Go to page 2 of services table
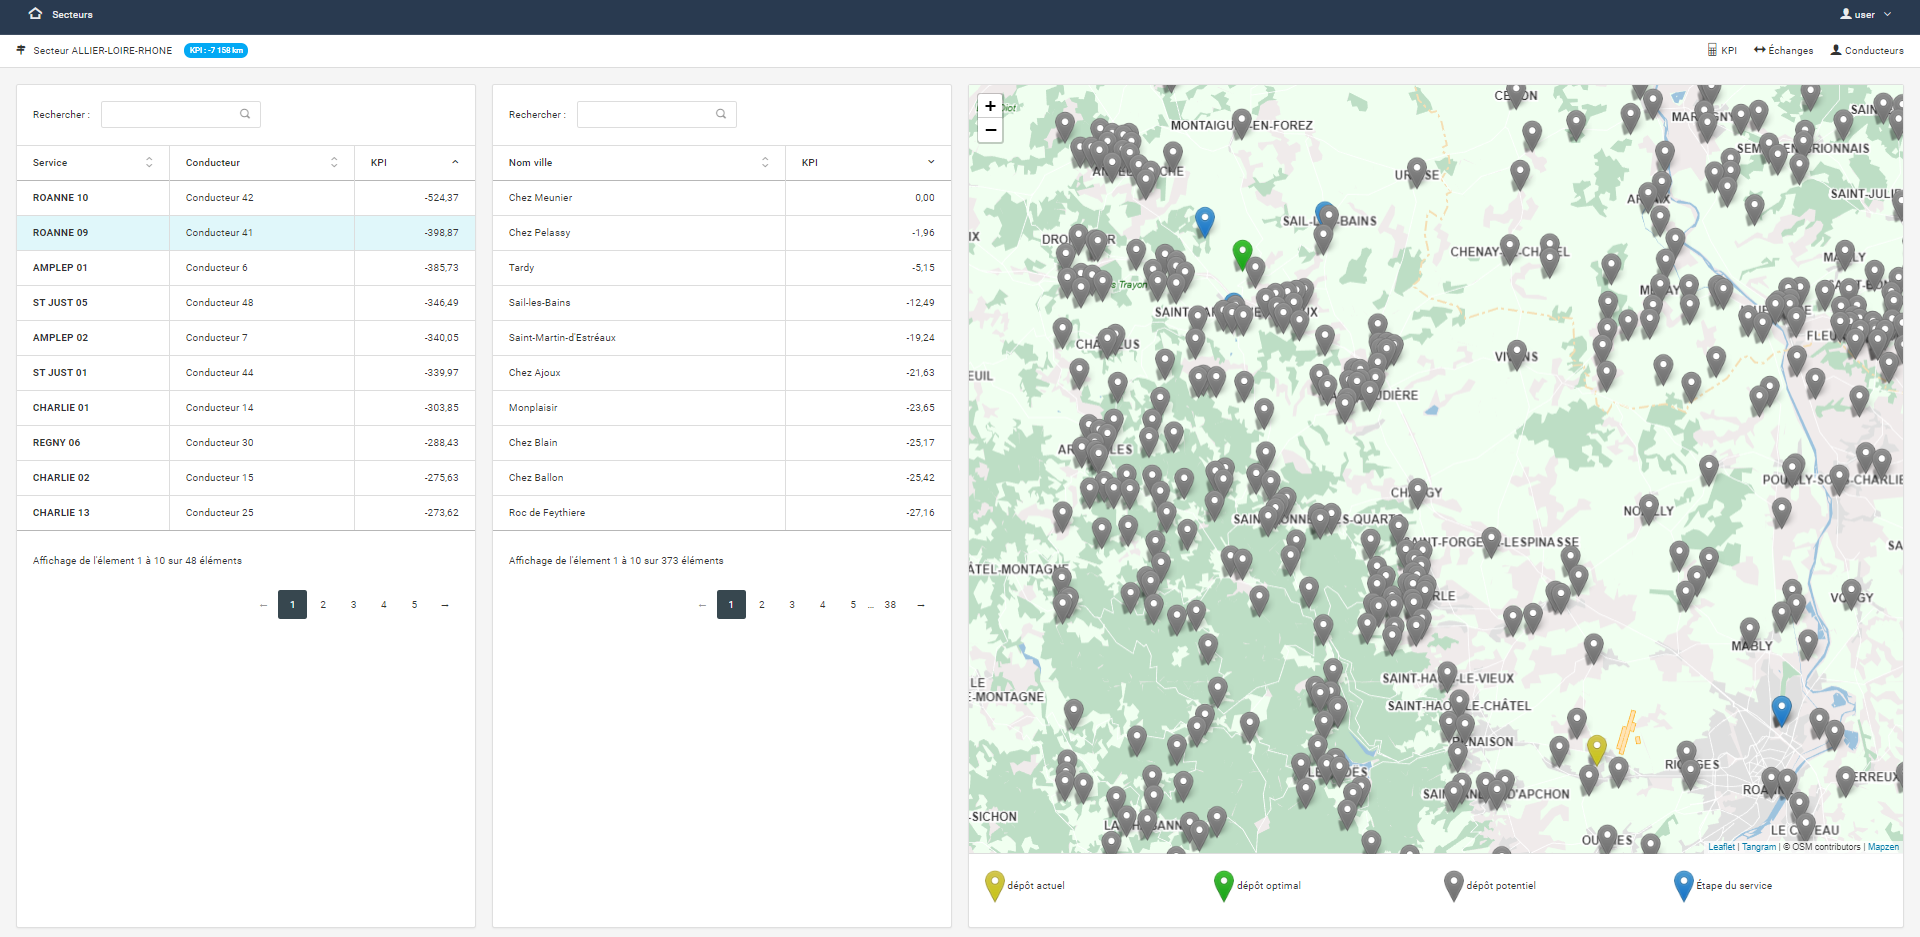The height and width of the screenshot is (937, 1920). click(323, 605)
